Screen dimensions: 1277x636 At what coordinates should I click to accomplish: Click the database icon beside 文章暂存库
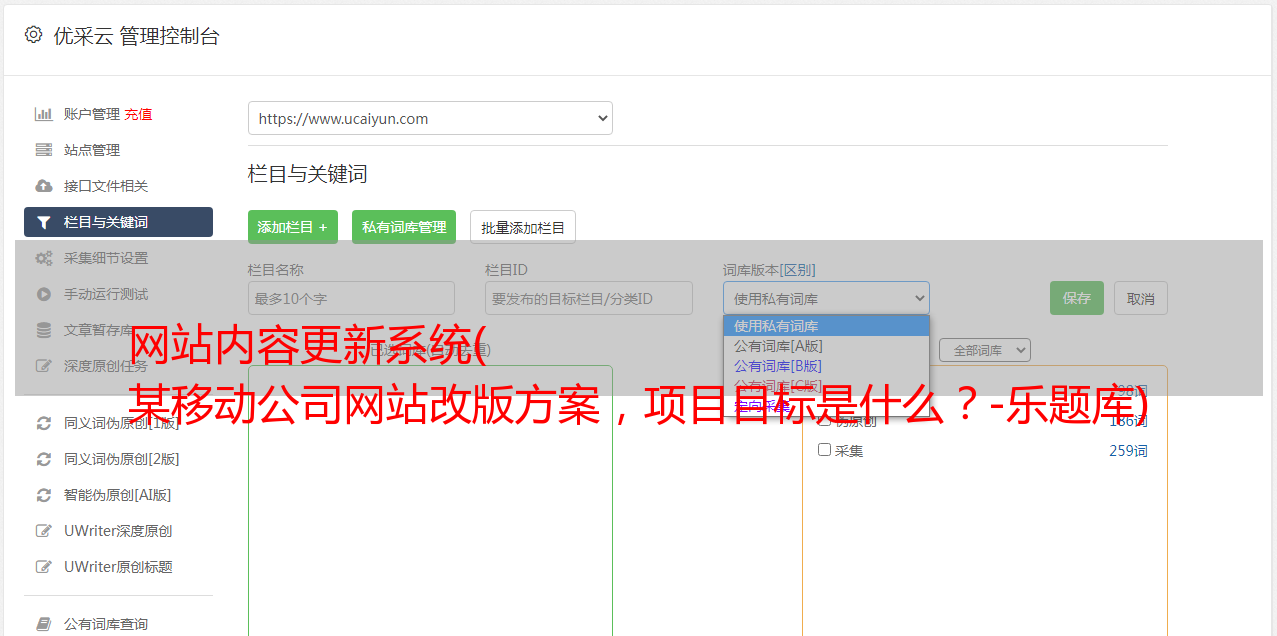coord(43,330)
